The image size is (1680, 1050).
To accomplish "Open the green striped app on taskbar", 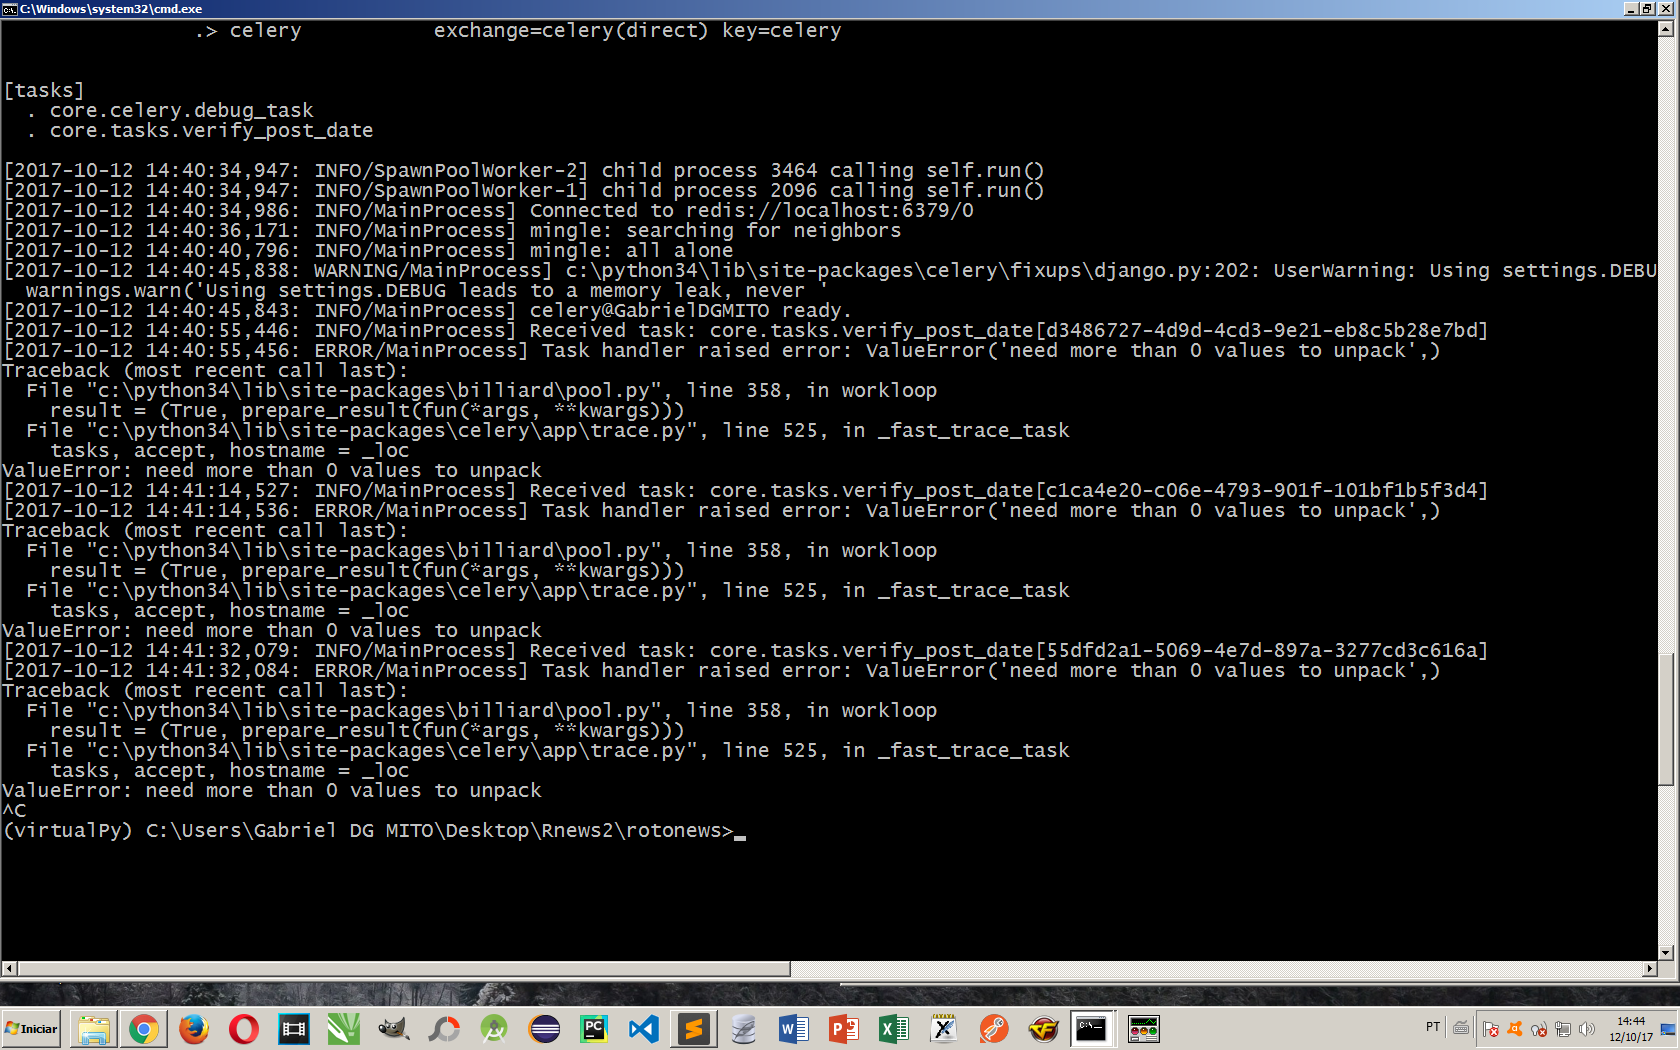I will tap(344, 1029).
